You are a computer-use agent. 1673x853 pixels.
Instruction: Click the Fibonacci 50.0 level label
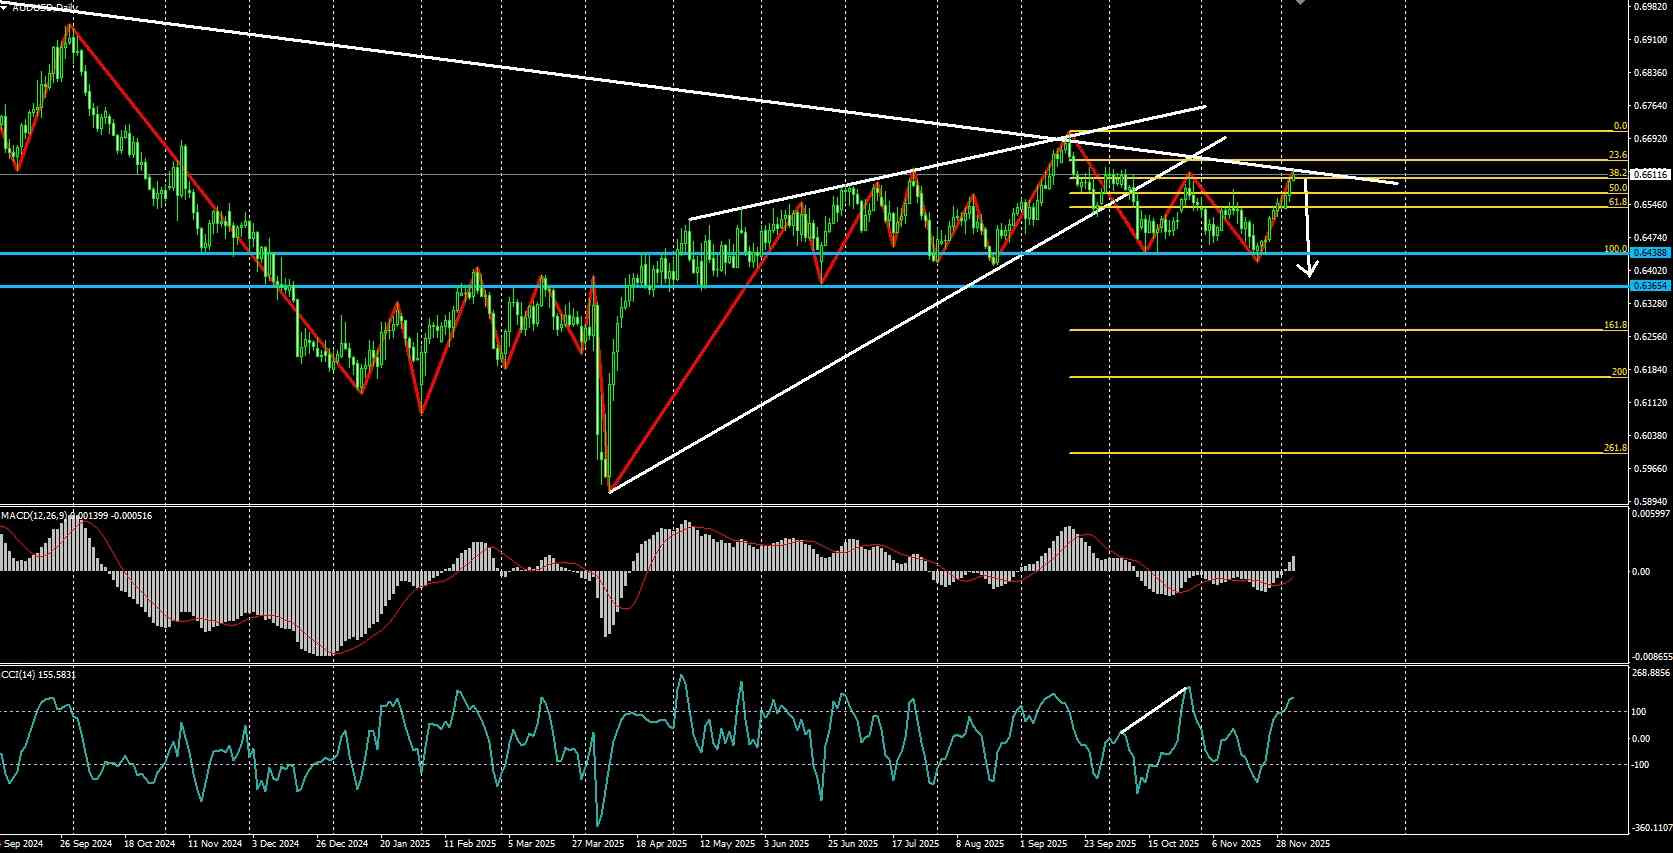point(1618,188)
